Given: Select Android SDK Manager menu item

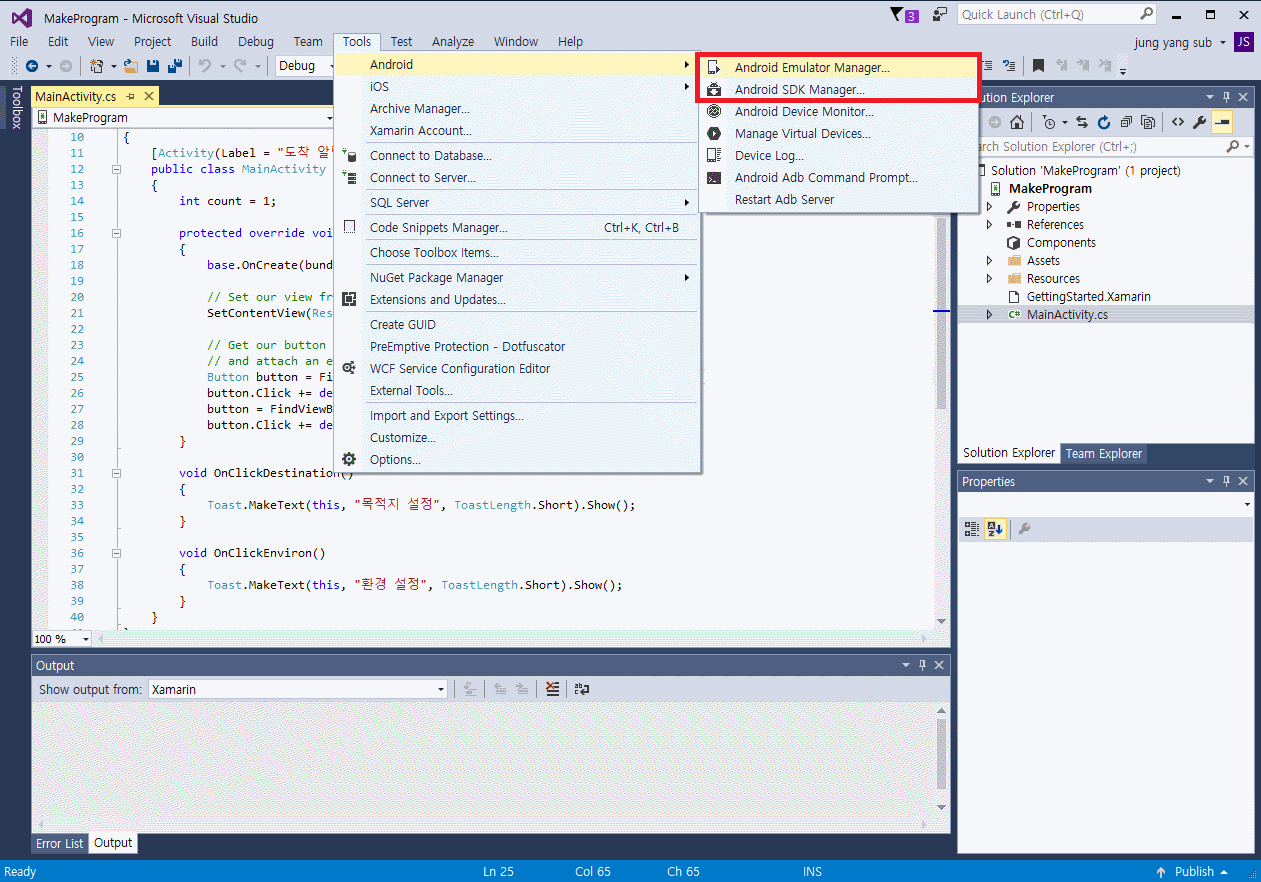Looking at the screenshot, I should tap(838, 90).
